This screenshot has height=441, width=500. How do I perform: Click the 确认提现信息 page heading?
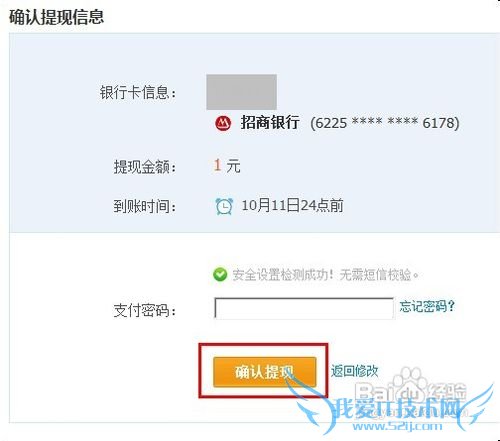click(56, 17)
